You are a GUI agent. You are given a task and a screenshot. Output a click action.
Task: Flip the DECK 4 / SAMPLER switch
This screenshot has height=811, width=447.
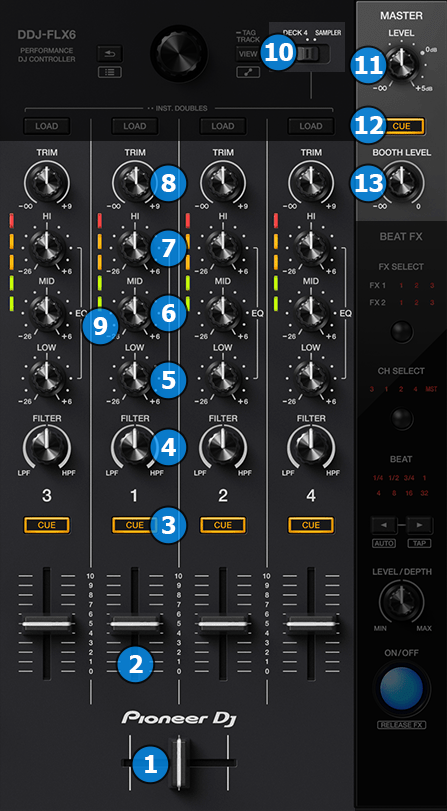point(308,53)
